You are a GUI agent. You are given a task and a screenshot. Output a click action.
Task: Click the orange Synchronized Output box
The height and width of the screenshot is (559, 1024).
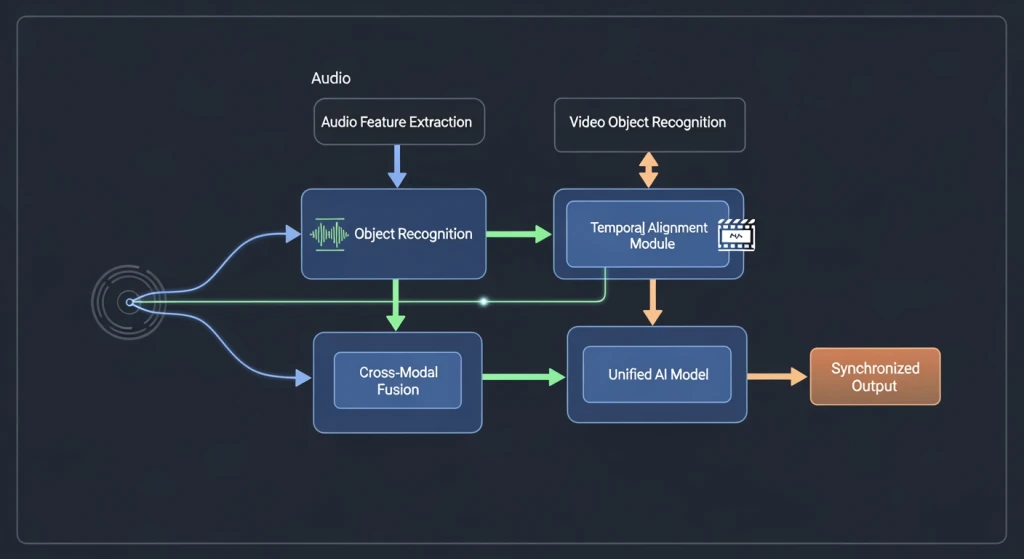click(875, 376)
